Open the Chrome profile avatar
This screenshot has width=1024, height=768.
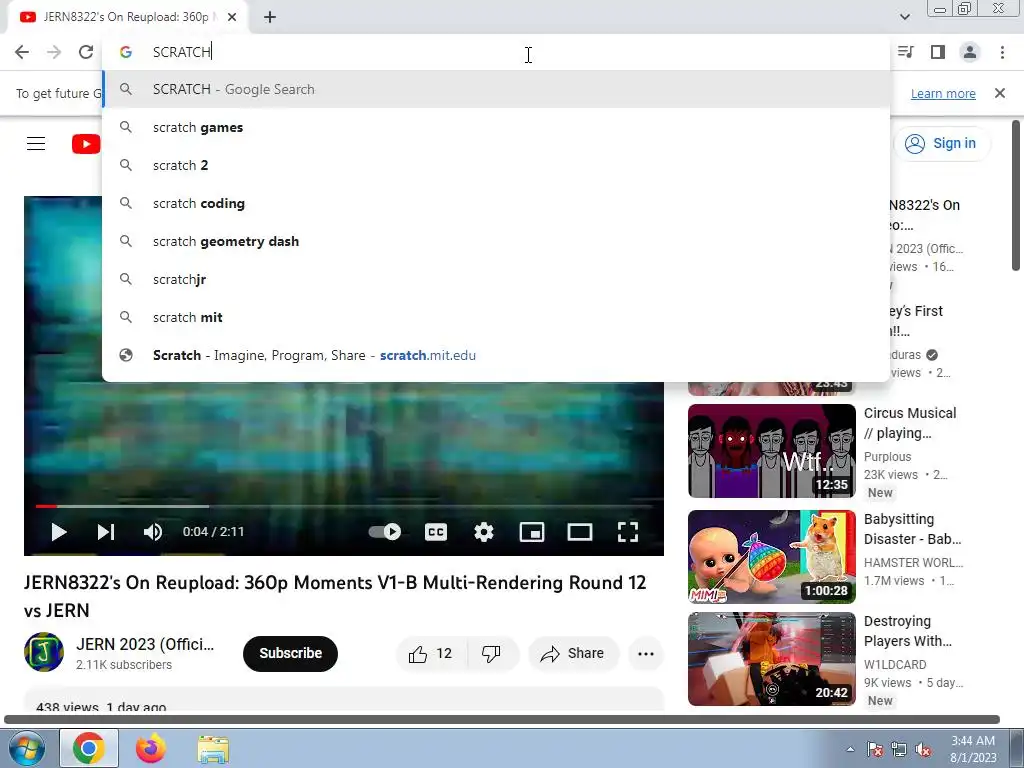coord(970,52)
